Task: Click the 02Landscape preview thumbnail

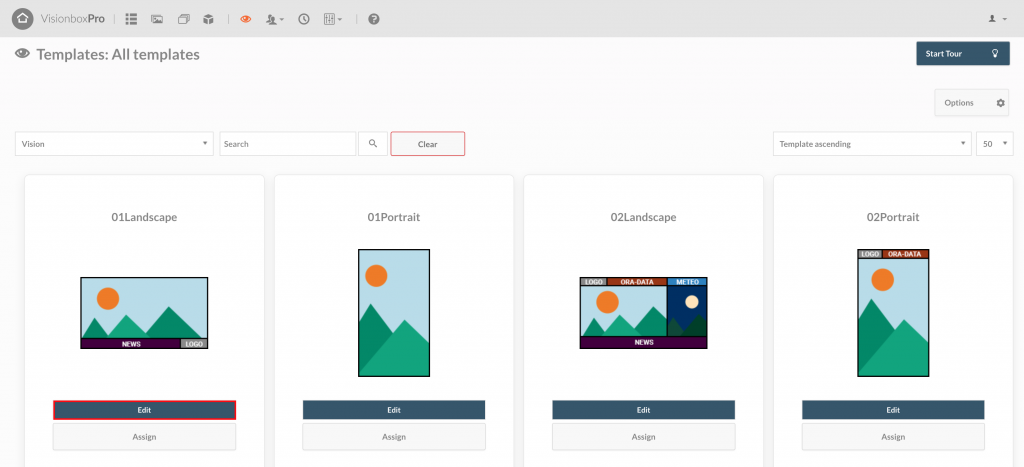Action: coord(643,313)
